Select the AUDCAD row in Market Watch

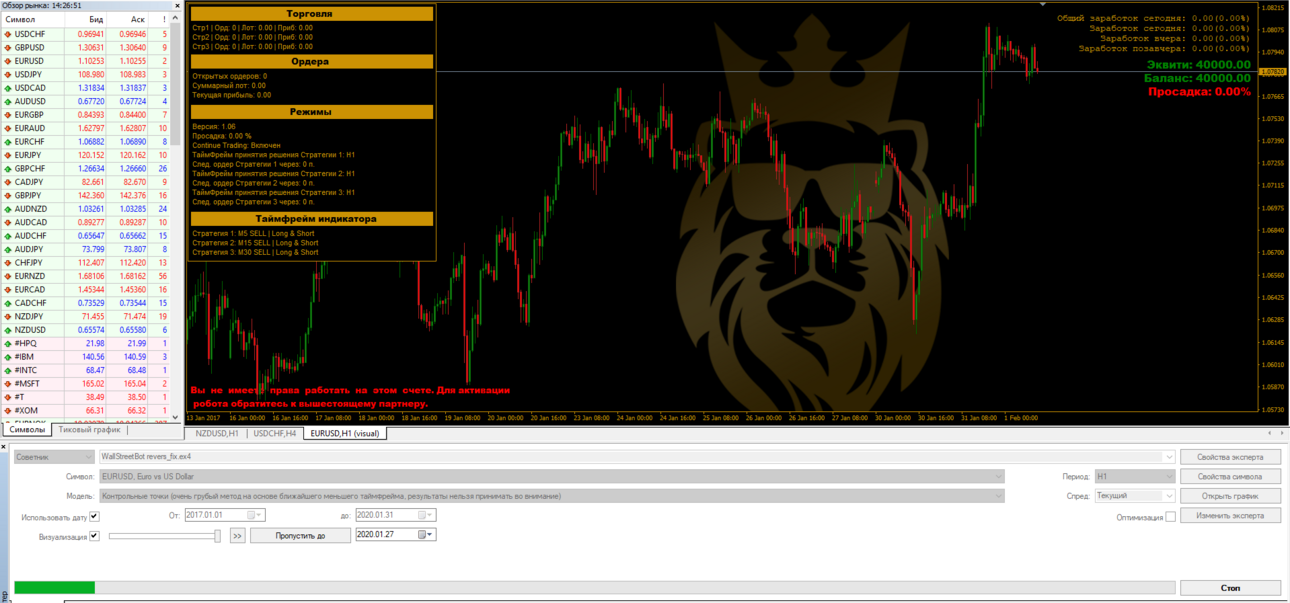point(86,222)
